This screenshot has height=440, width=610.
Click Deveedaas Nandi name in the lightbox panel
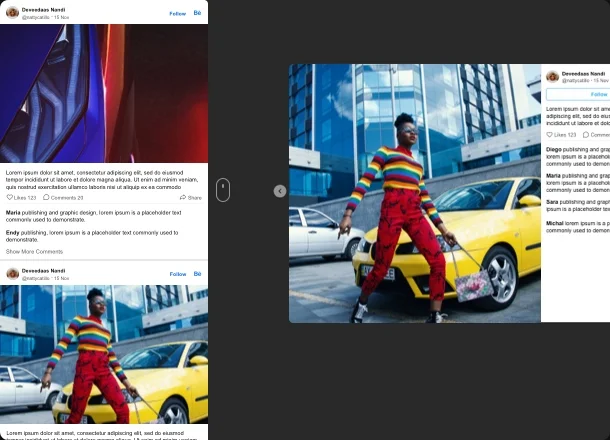click(584, 74)
